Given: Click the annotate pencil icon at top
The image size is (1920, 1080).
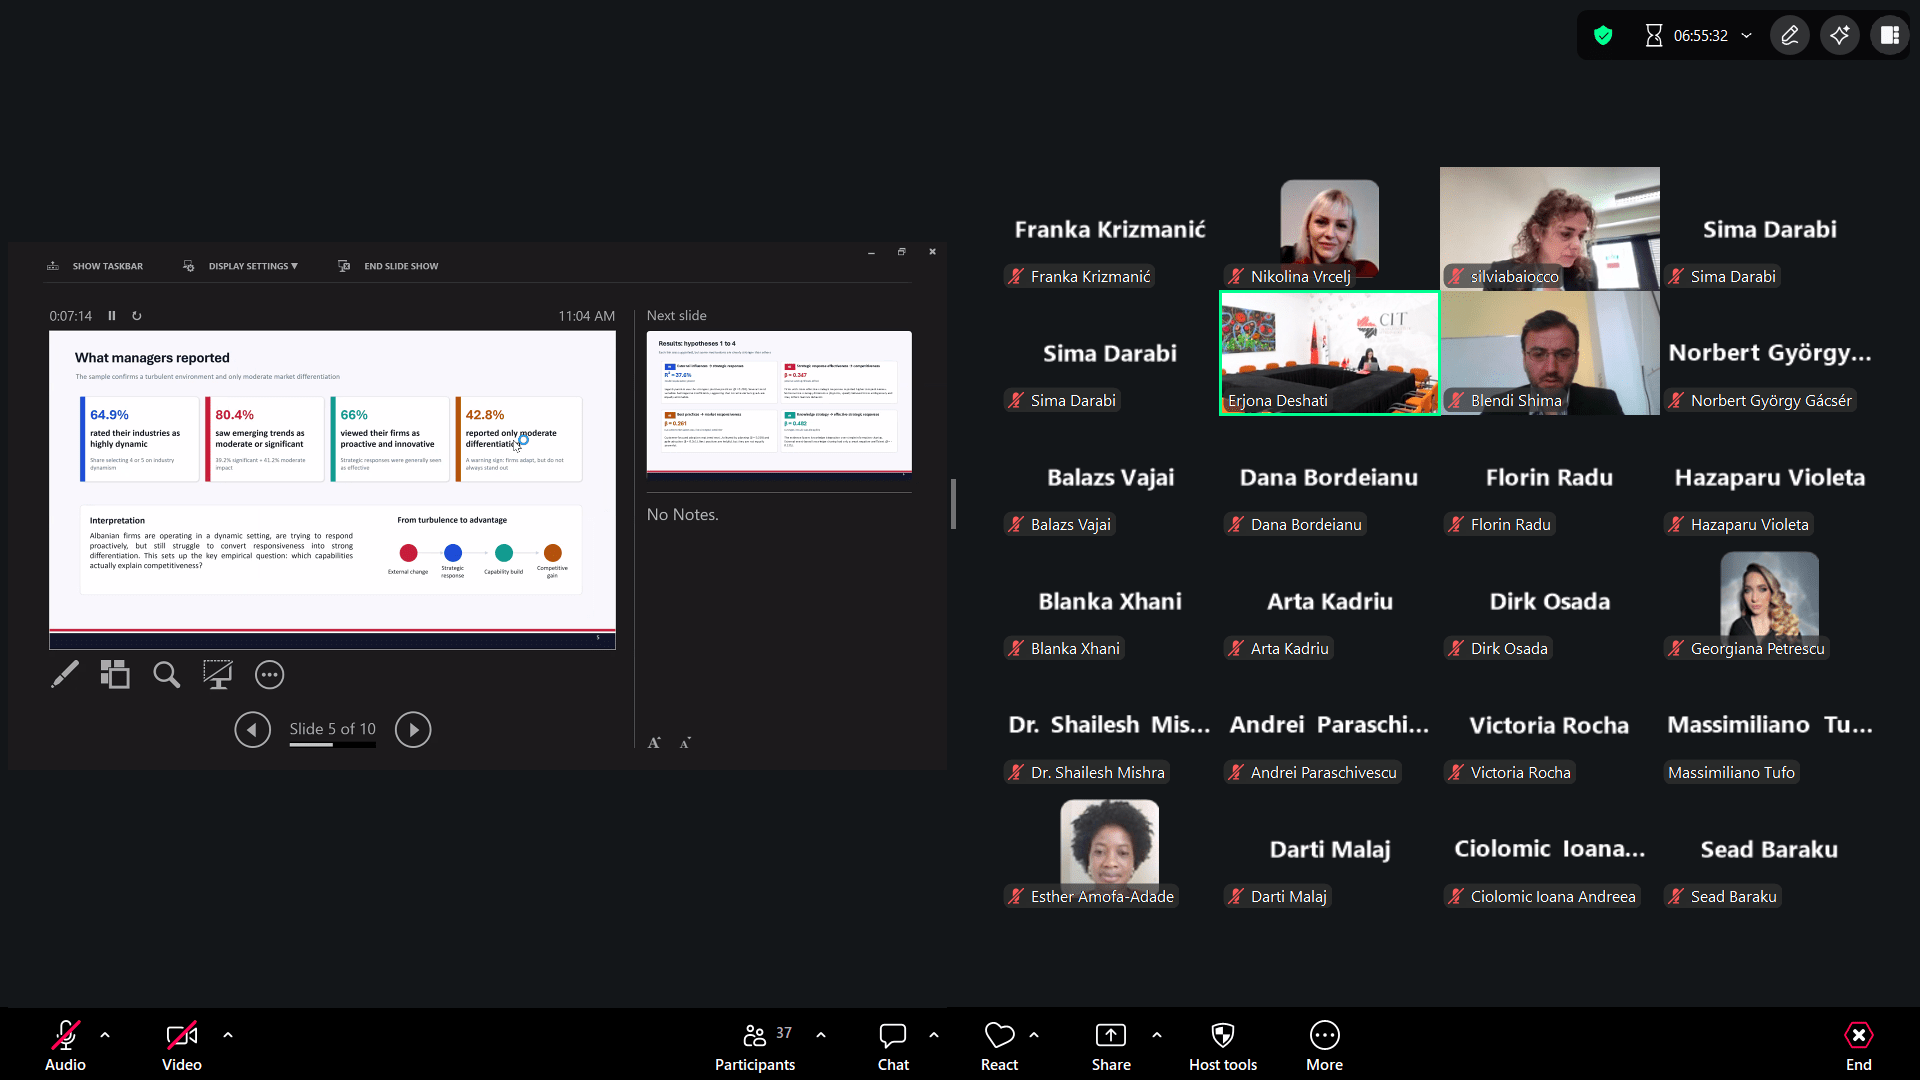Looking at the screenshot, I should (x=1789, y=36).
